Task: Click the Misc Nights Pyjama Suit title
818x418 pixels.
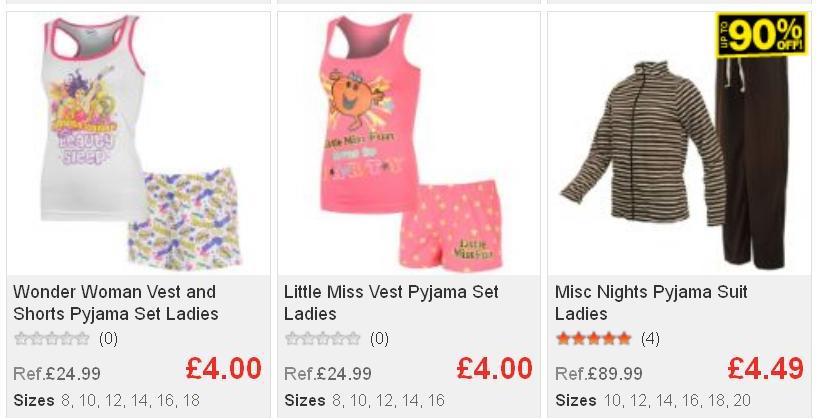Action: tap(651, 303)
